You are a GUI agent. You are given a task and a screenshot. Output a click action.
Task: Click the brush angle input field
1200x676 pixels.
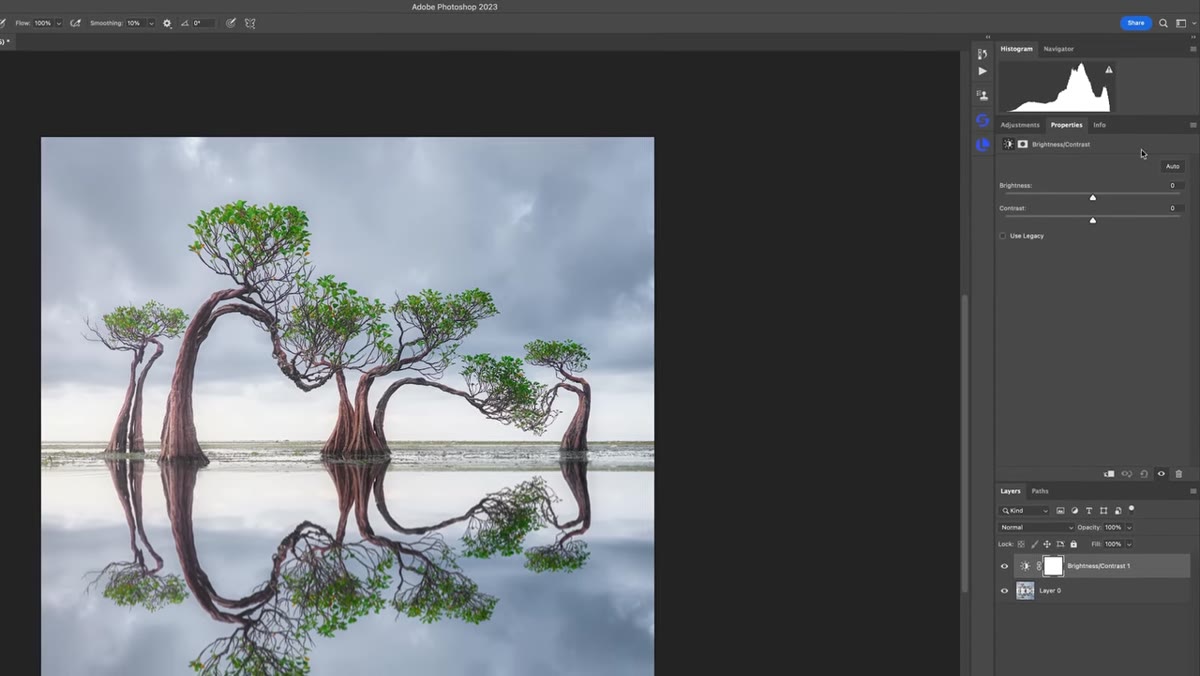pyautogui.click(x=203, y=23)
